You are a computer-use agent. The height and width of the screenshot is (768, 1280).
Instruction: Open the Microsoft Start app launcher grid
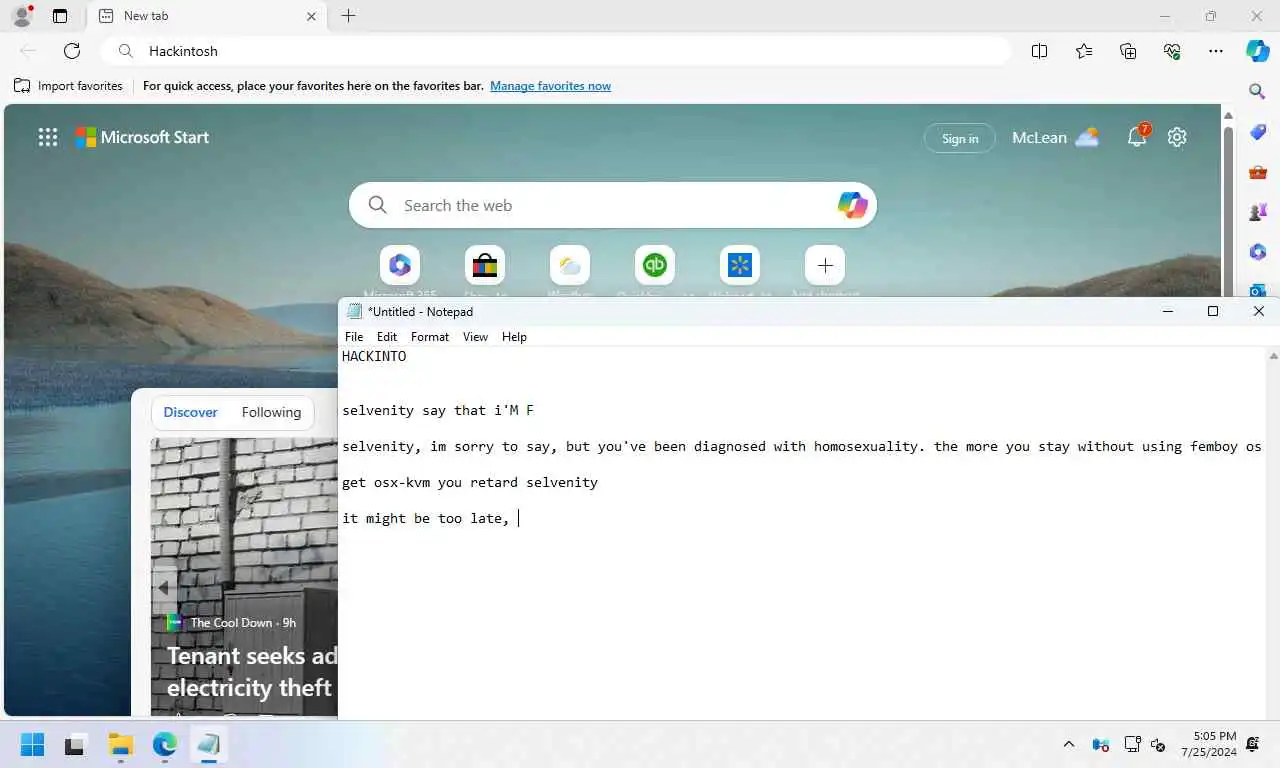48,137
